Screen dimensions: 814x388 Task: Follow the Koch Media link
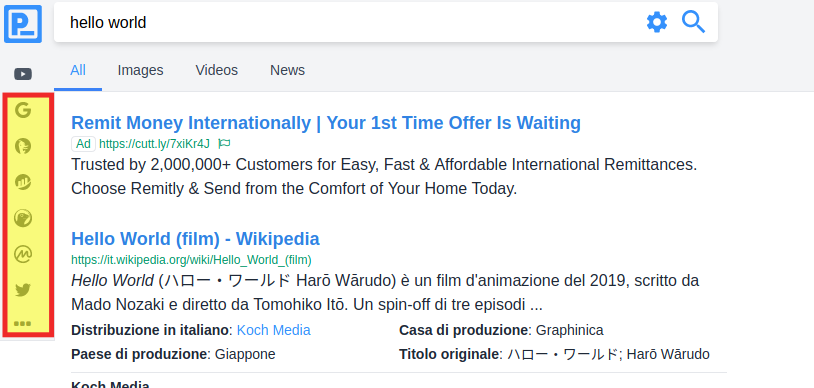pos(274,330)
